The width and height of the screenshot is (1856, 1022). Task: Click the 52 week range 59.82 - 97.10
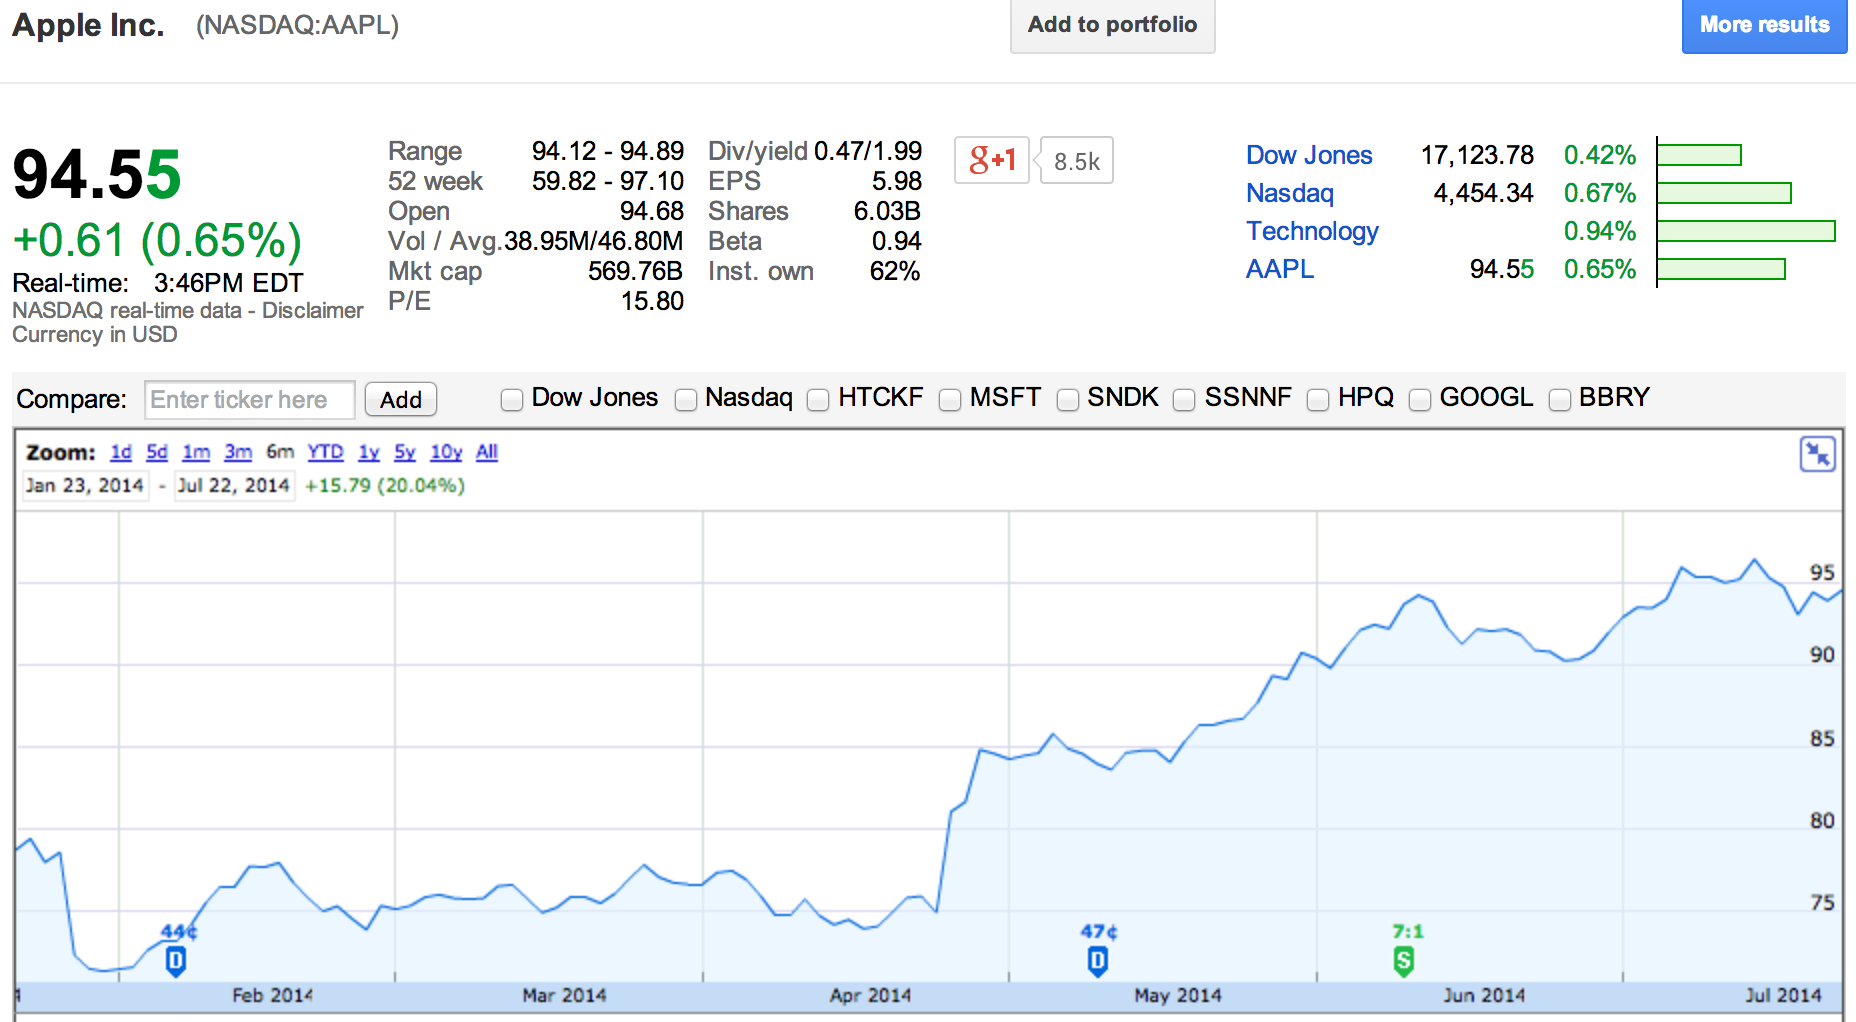[608, 181]
